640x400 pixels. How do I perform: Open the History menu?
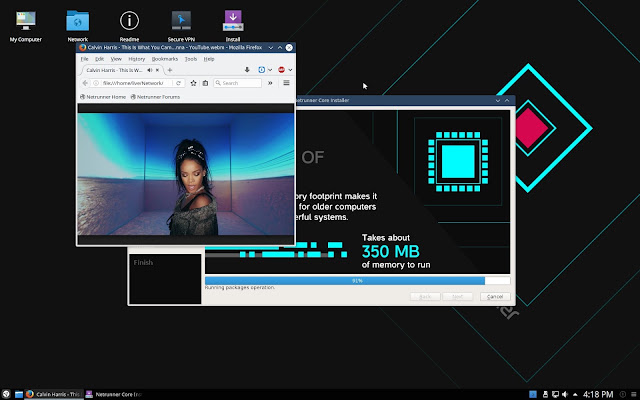(137, 59)
